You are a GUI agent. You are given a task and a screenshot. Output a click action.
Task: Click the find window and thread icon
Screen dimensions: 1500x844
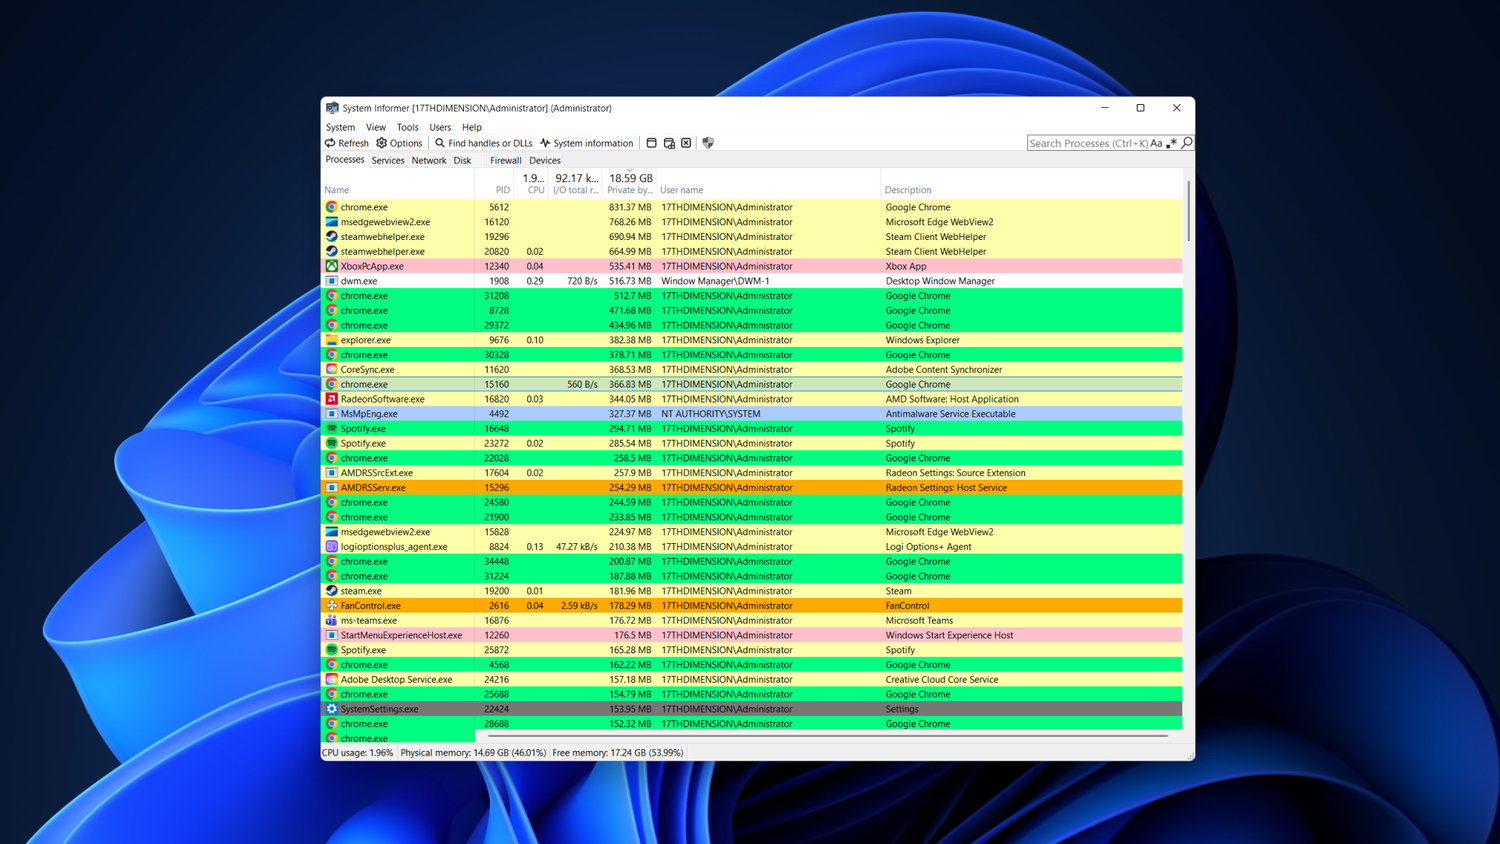tap(669, 143)
